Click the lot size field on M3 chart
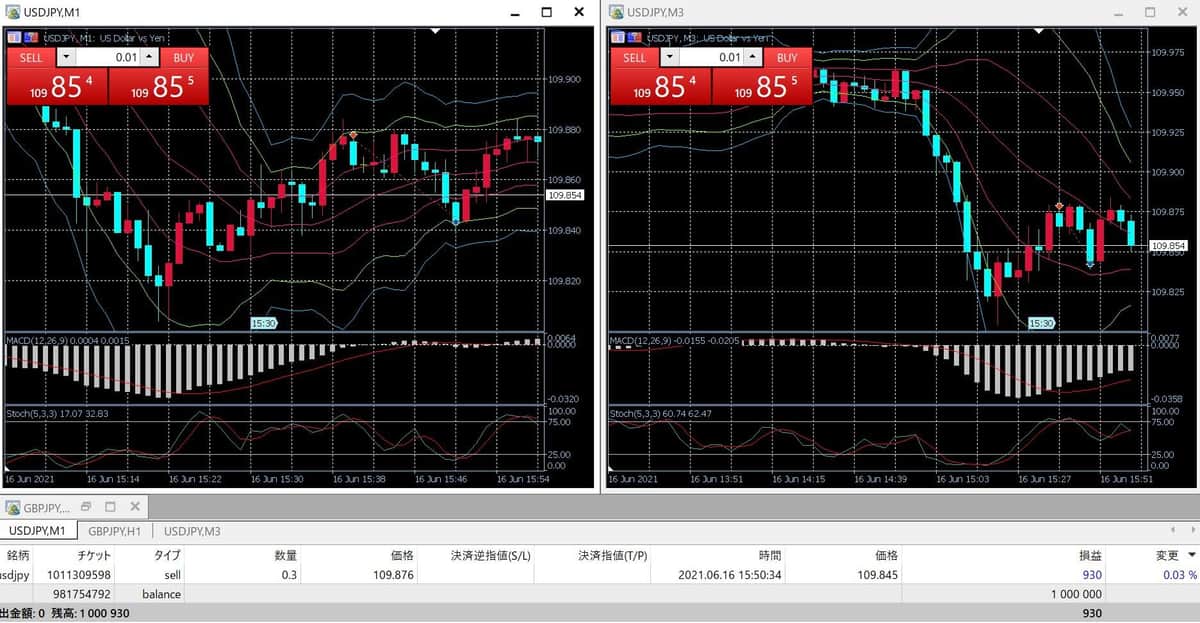 tap(712, 58)
